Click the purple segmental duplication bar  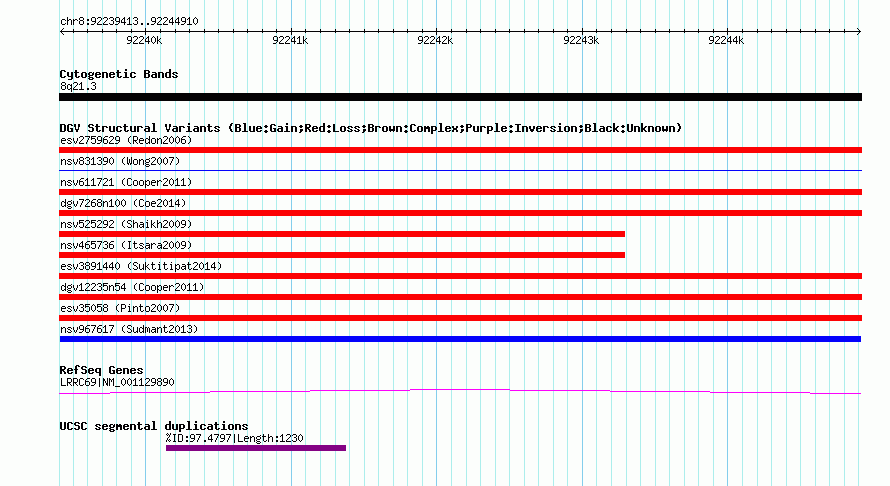[x=256, y=448]
